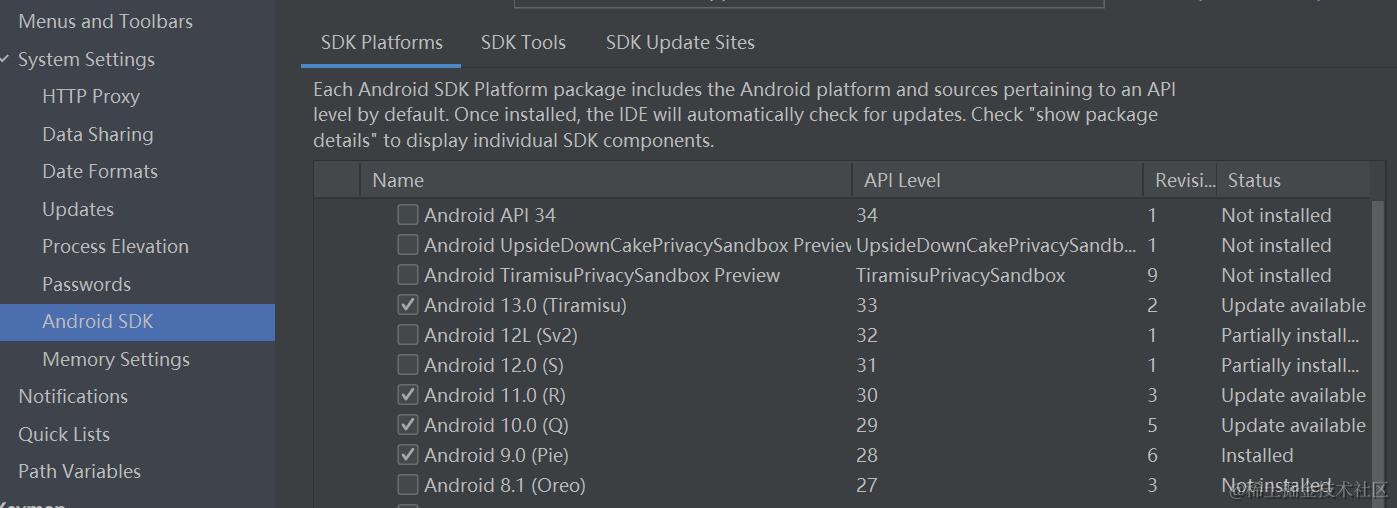Tick the Android 8.1 (Oreo) checkbox

click(x=408, y=485)
